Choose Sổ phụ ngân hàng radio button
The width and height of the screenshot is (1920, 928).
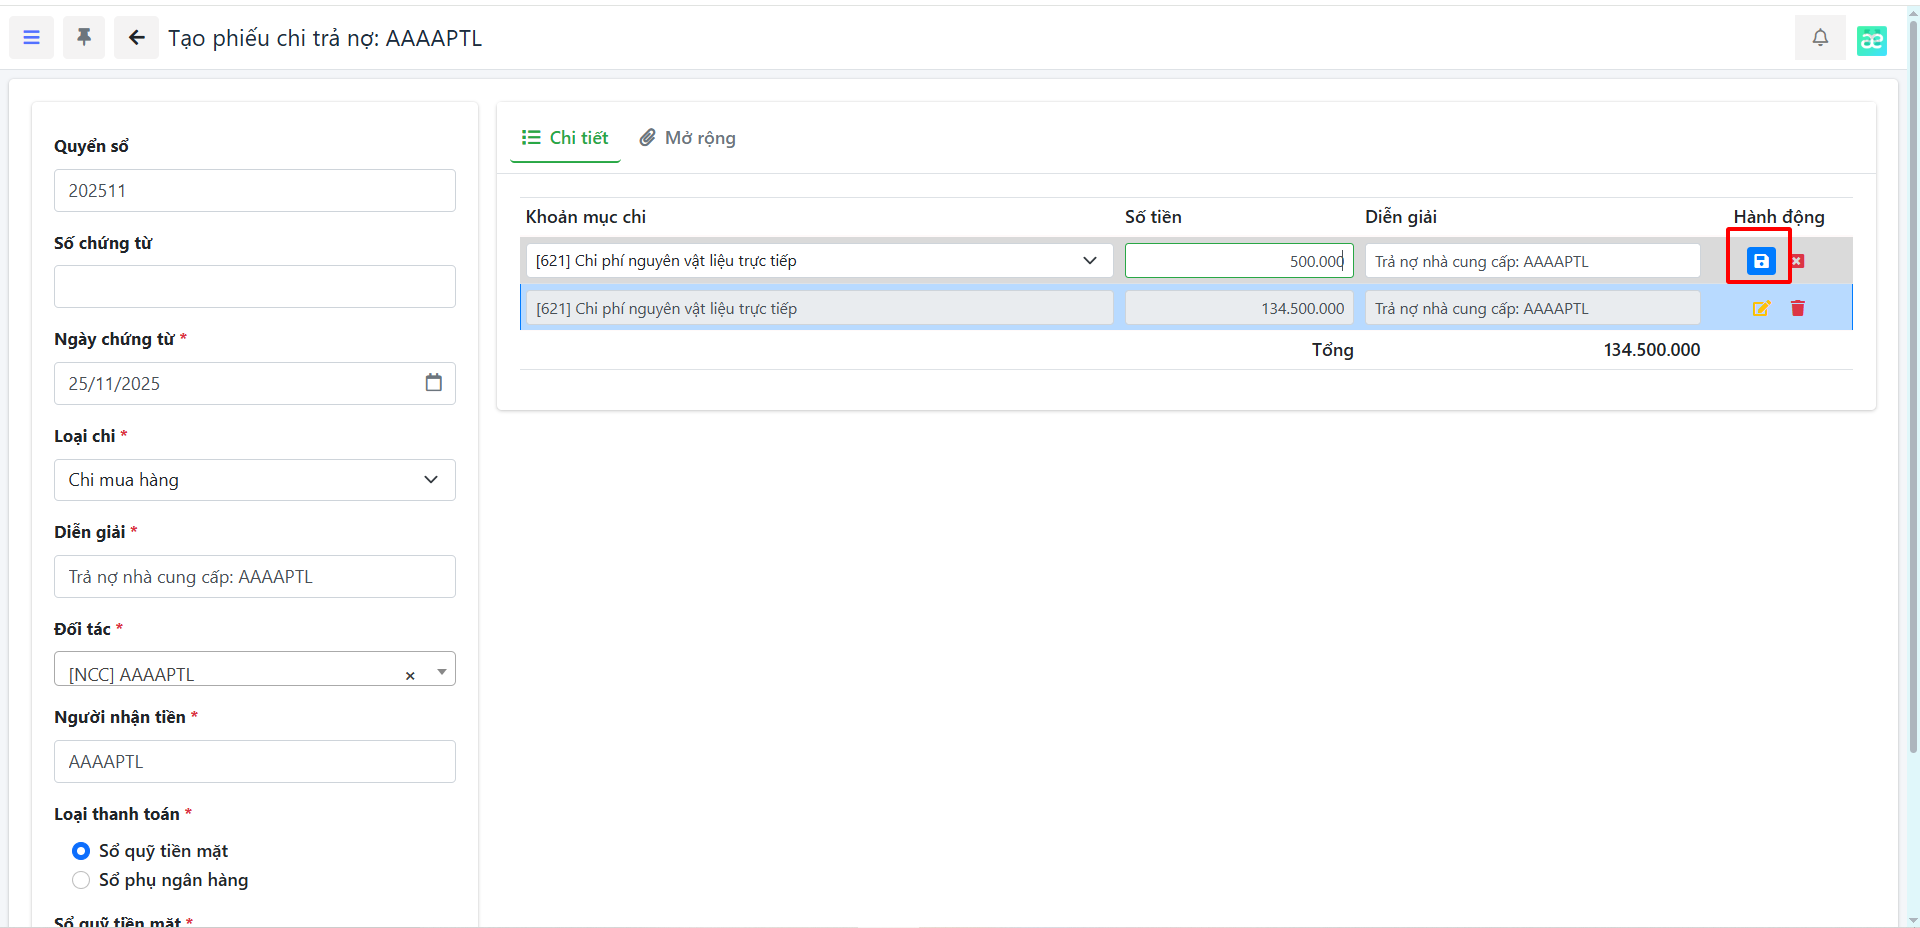81,880
